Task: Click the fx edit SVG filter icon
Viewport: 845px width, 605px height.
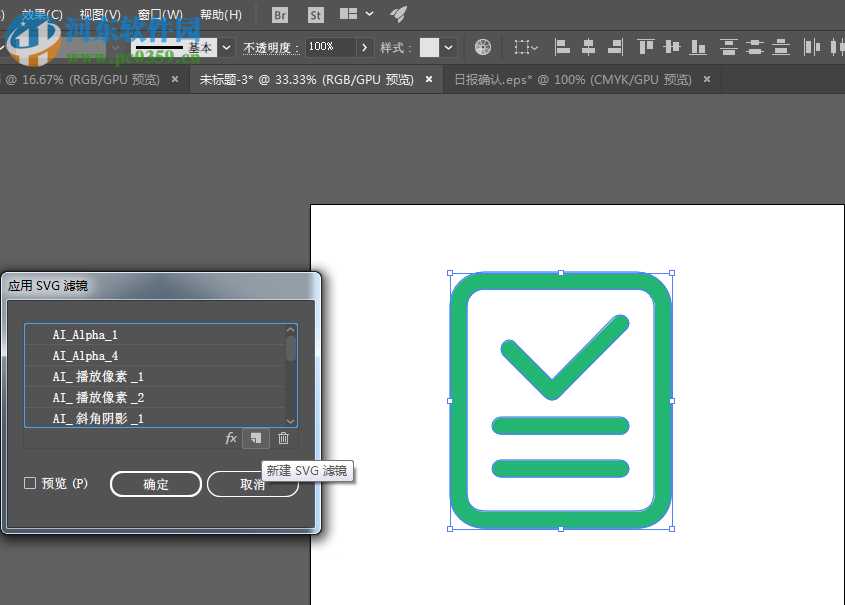Action: pyautogui.click(x=231, y=438)
